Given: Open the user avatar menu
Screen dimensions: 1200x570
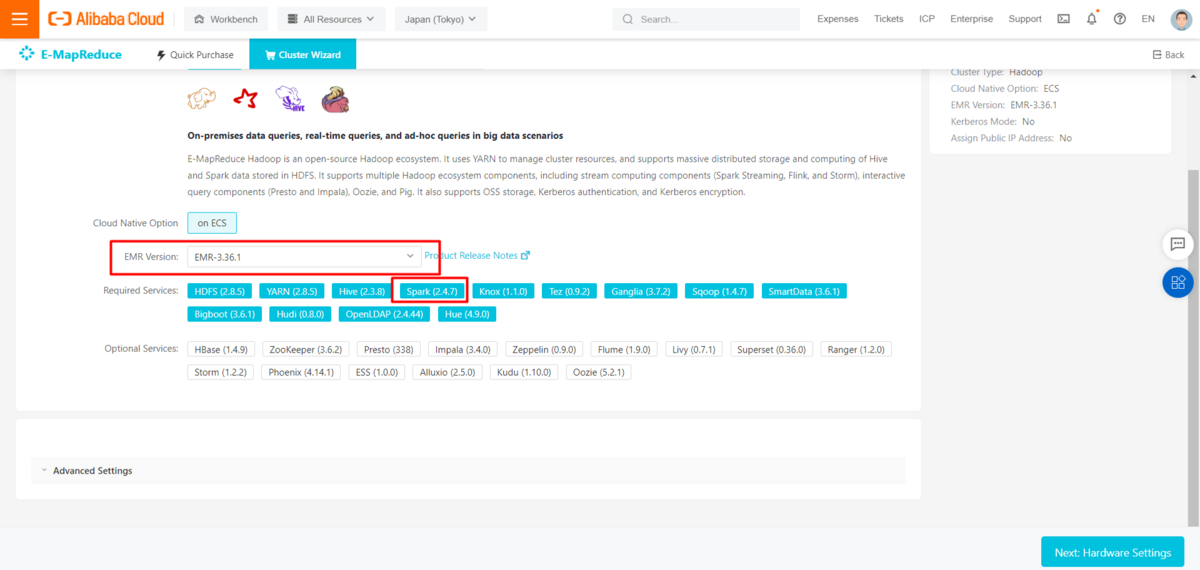Looking at the screenshot, I should coord(1181,19).
